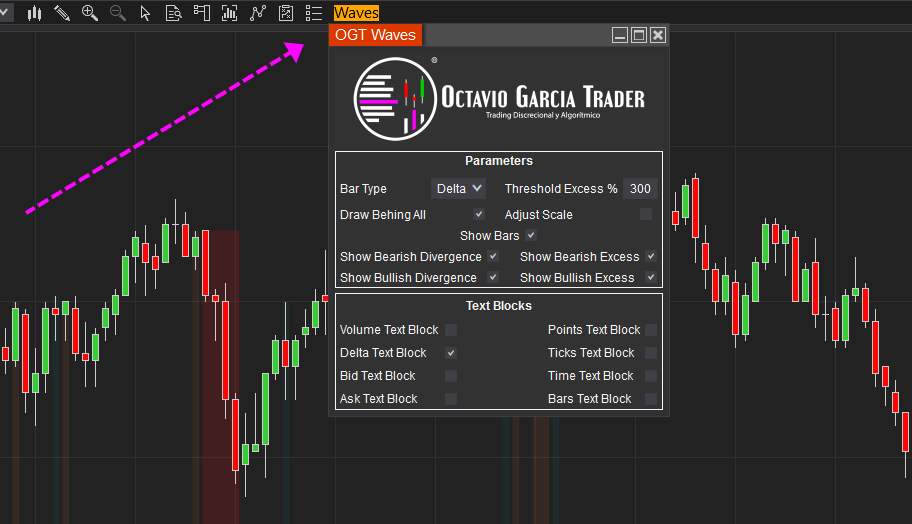Click the Threshold Excess % value field

(640, 189)
